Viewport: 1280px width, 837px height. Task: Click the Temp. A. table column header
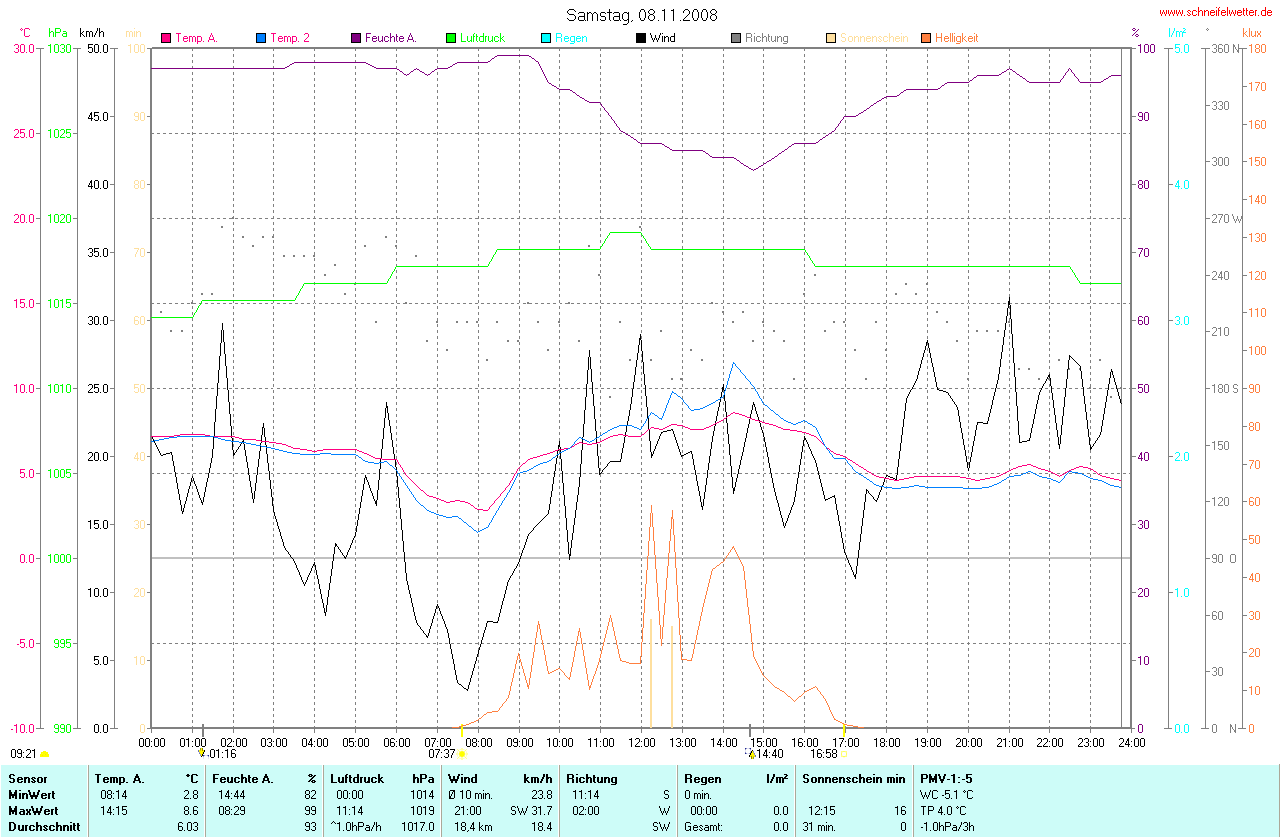[119, 778]
